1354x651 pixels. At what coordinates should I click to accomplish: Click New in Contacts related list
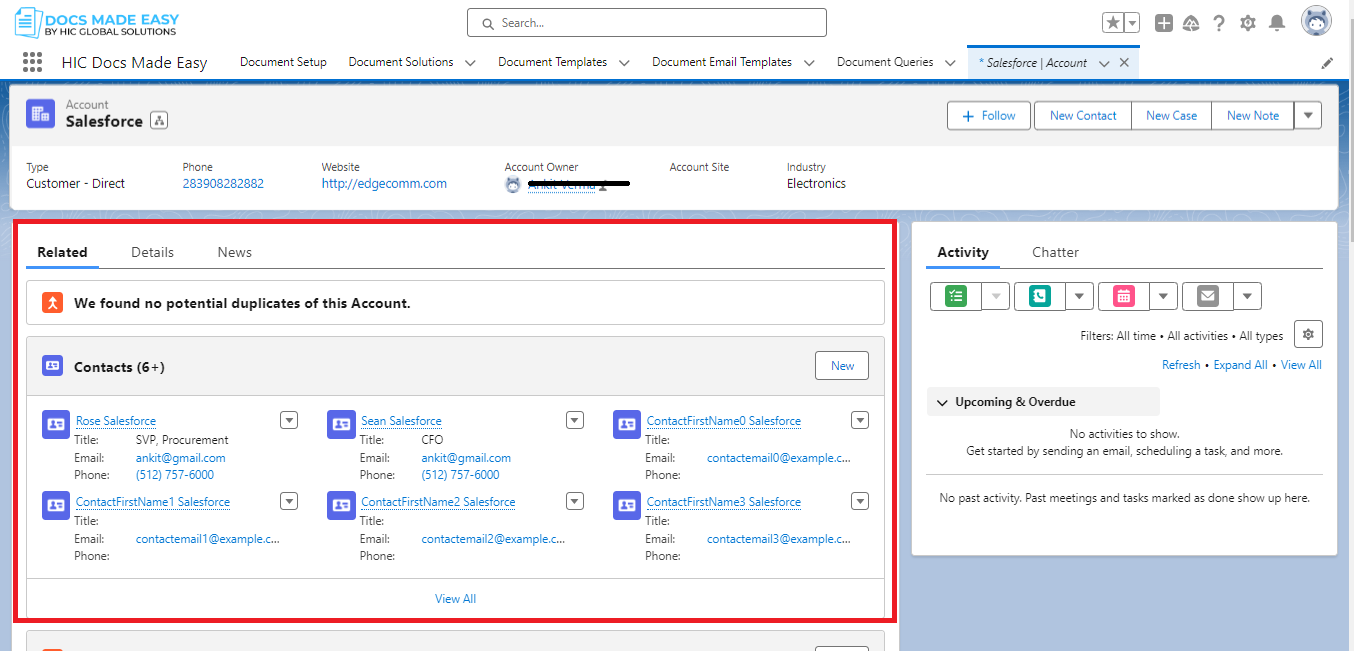pos(842,366)
